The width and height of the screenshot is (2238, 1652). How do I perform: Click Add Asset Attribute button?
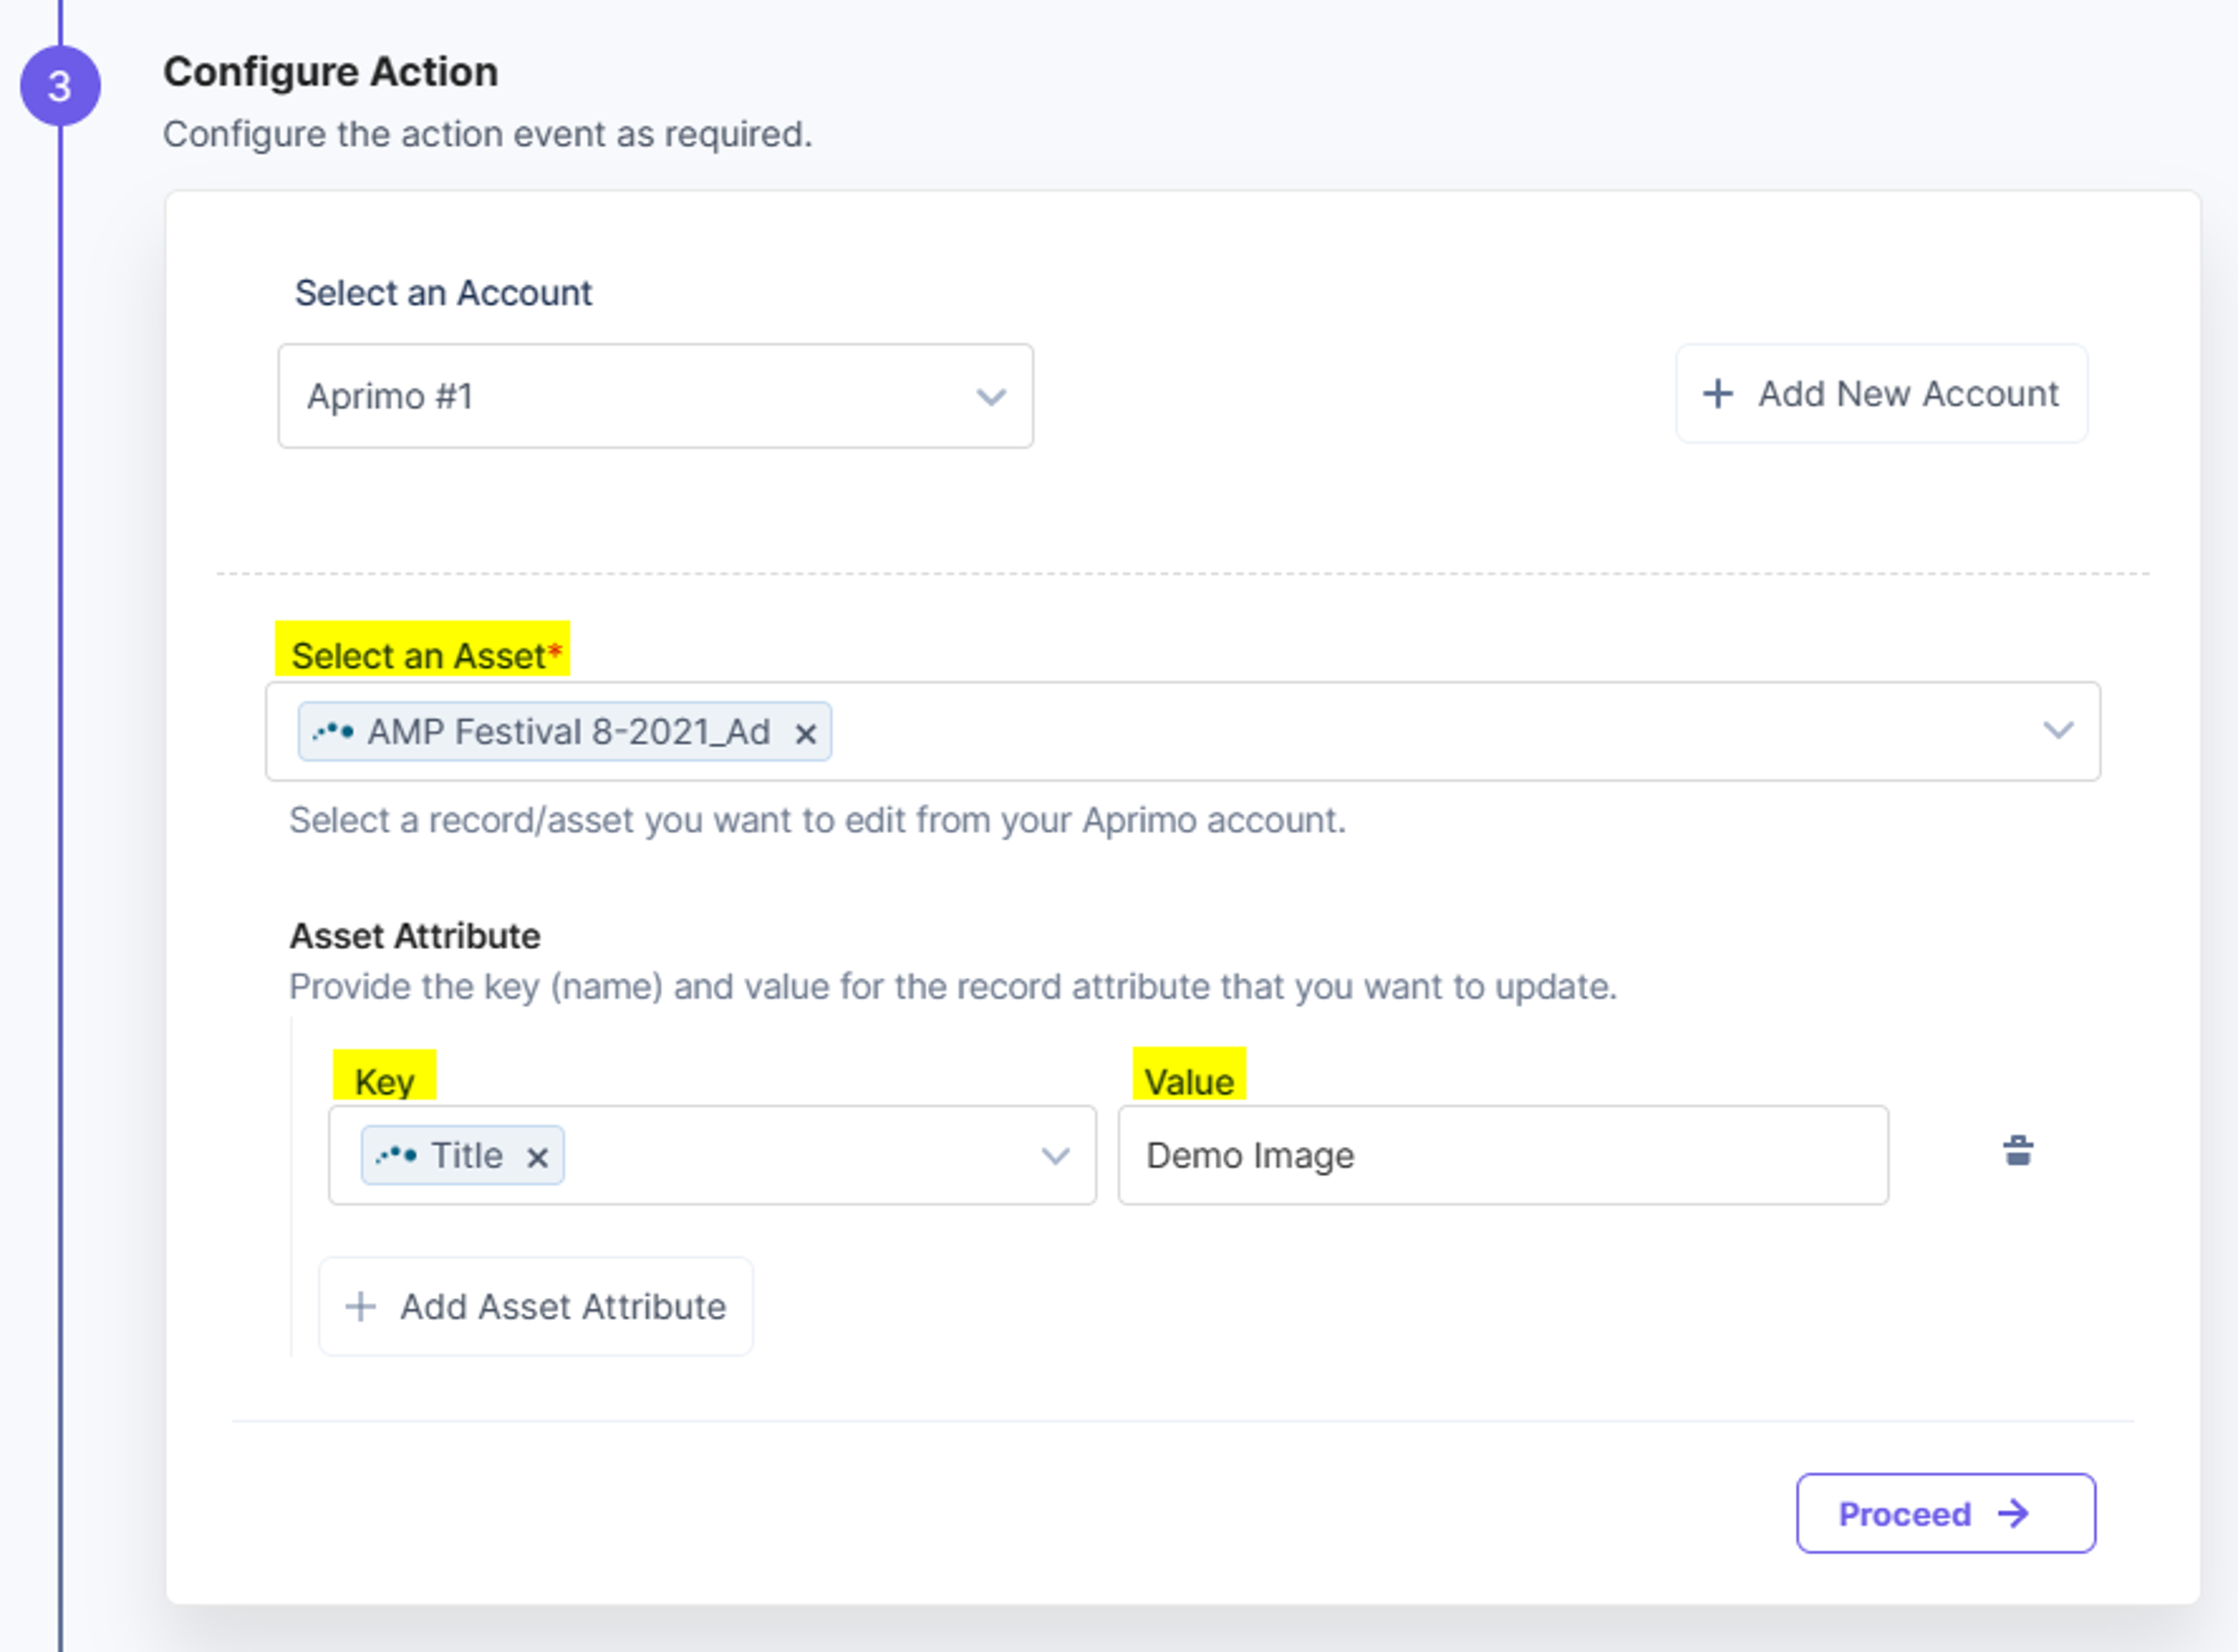(535, 1306)
